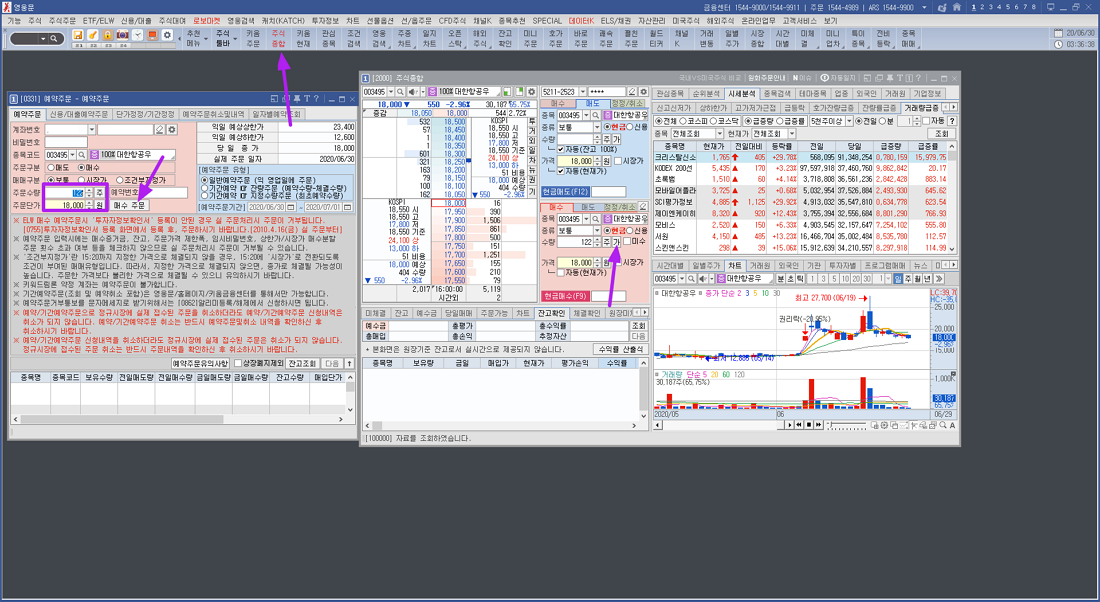
Task: Select 조건부지정가 radio option
Action: [120, 180]
